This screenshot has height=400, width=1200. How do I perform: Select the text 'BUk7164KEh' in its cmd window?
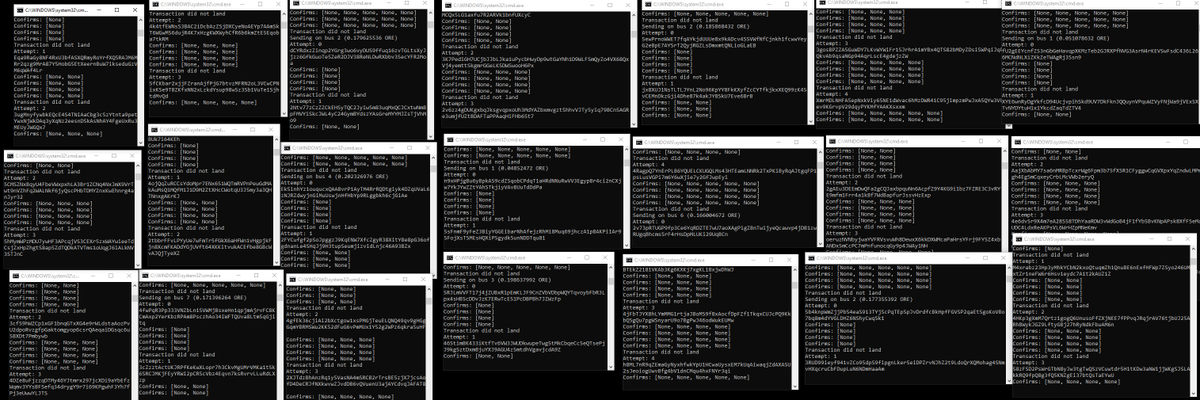164,139
